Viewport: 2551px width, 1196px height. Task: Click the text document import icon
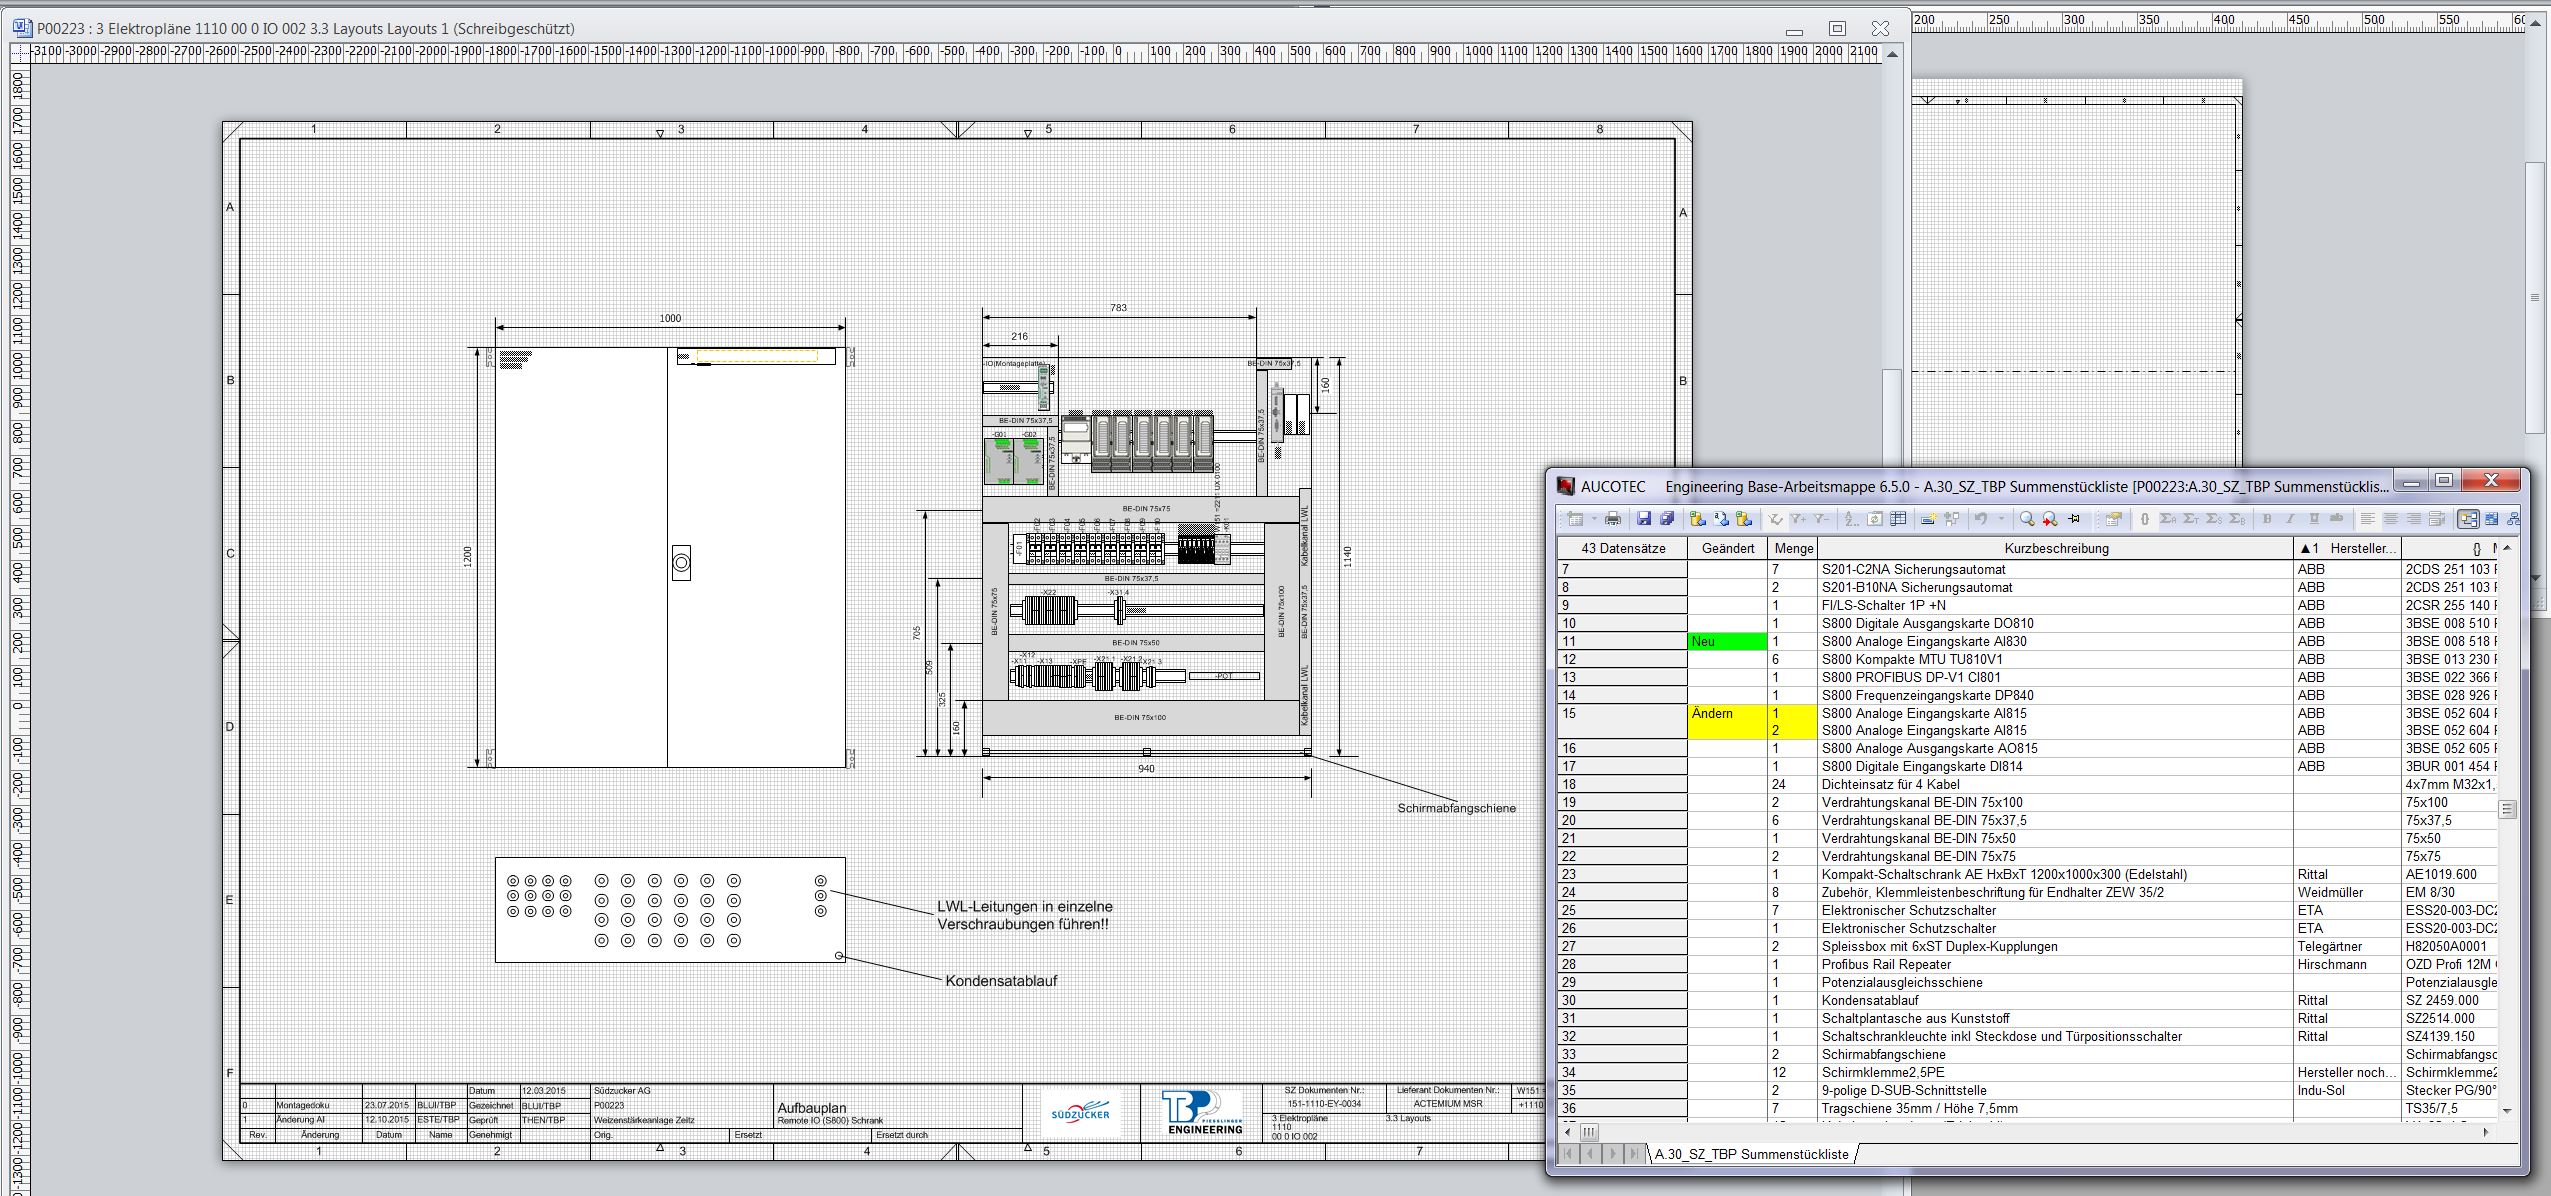point(1721,519)
